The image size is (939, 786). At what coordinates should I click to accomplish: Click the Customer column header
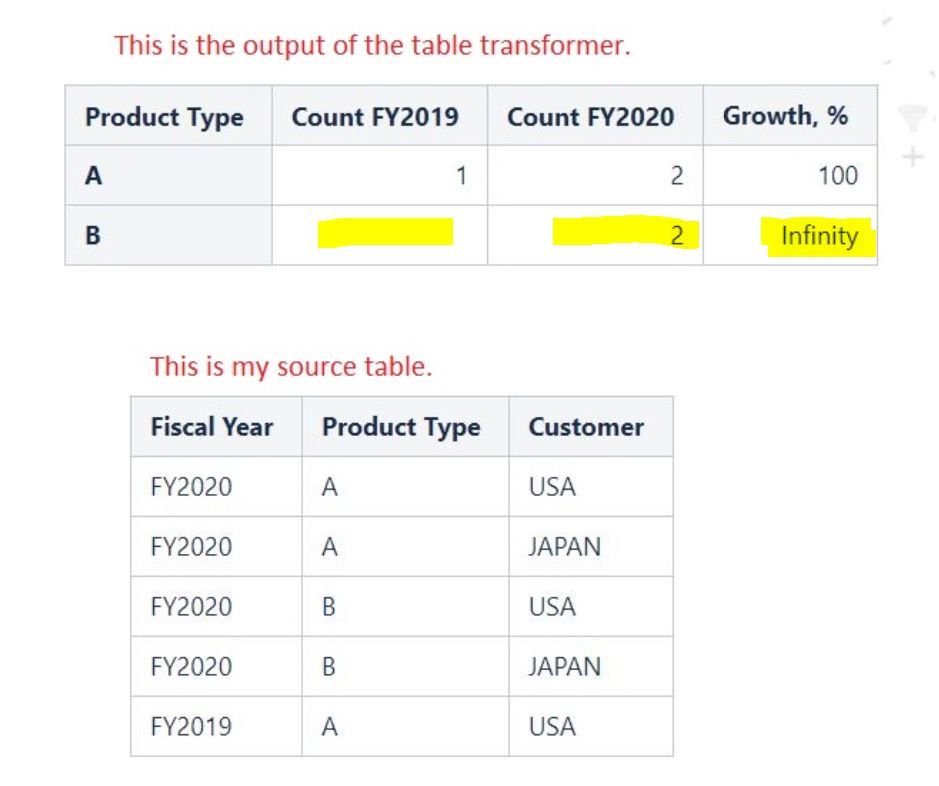591,427
